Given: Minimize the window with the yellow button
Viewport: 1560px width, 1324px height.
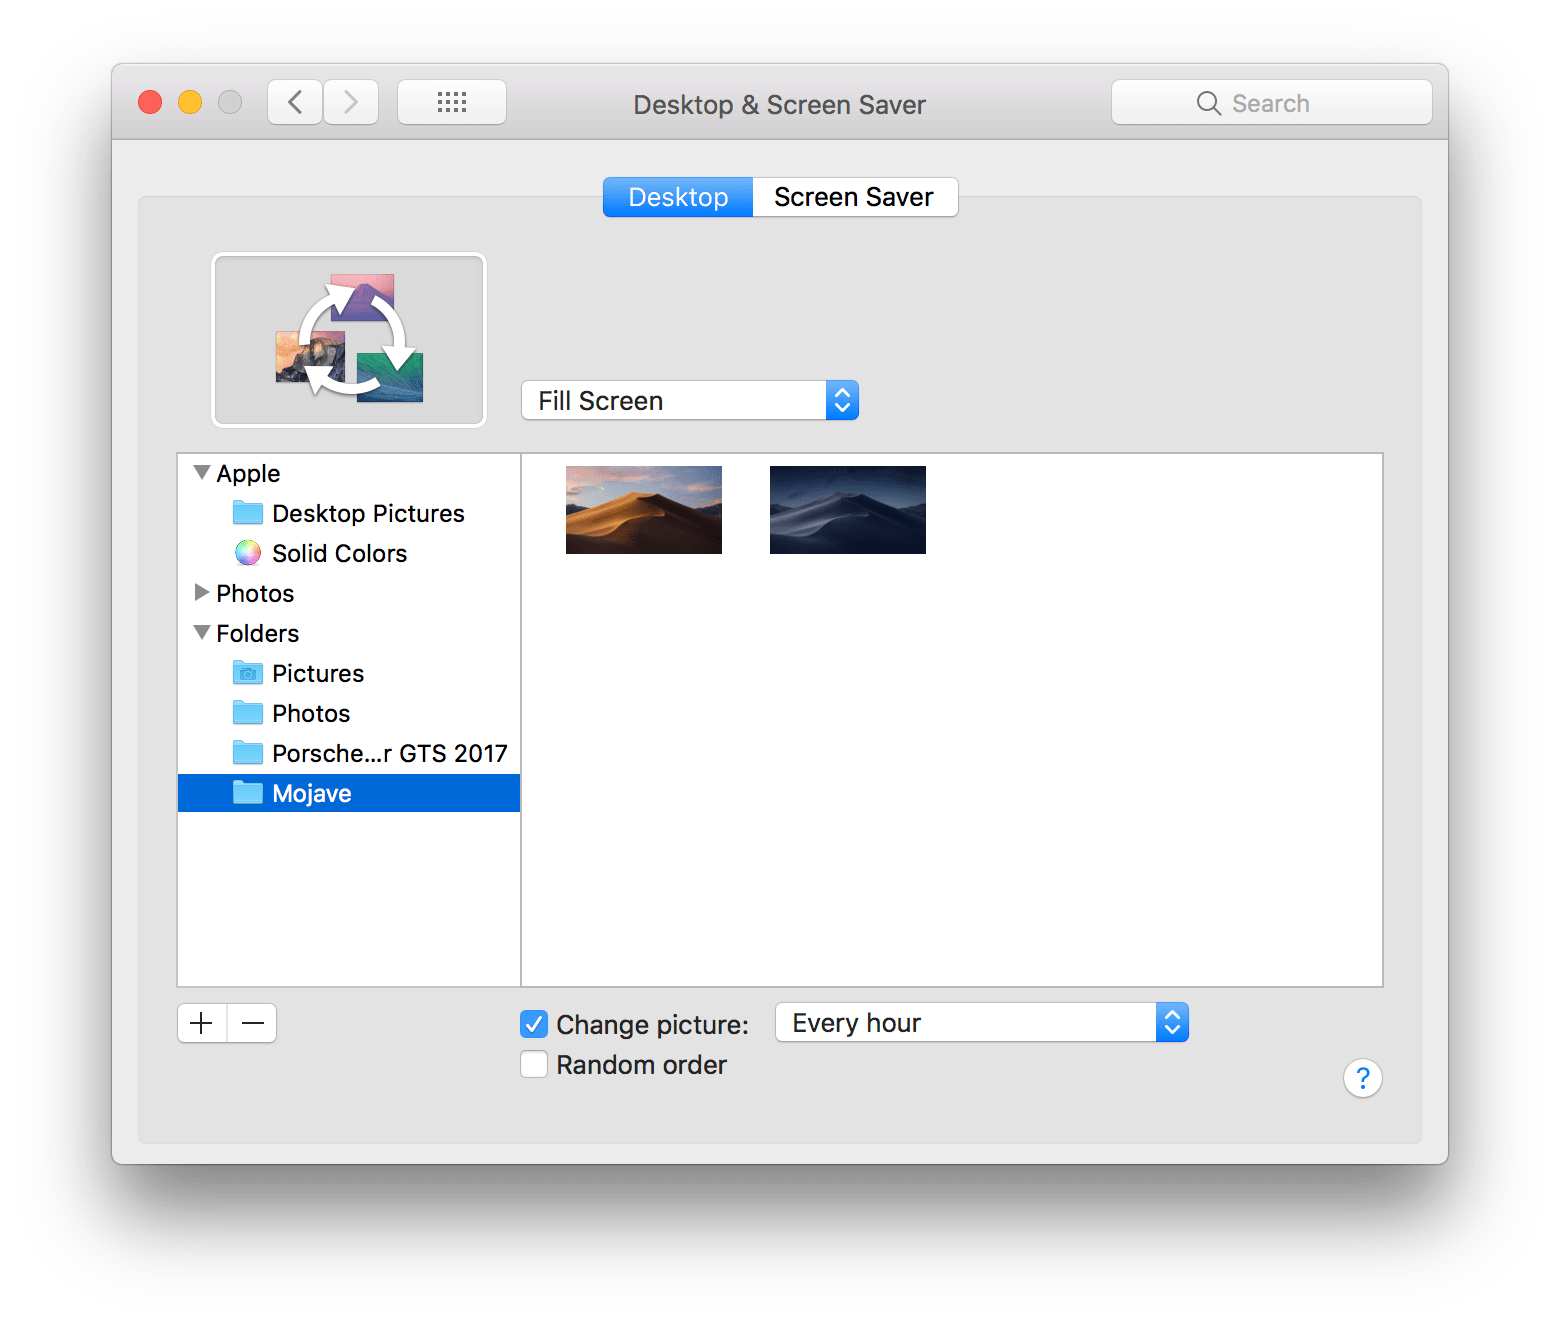Looking at the screenshot, I should (190, 102).
